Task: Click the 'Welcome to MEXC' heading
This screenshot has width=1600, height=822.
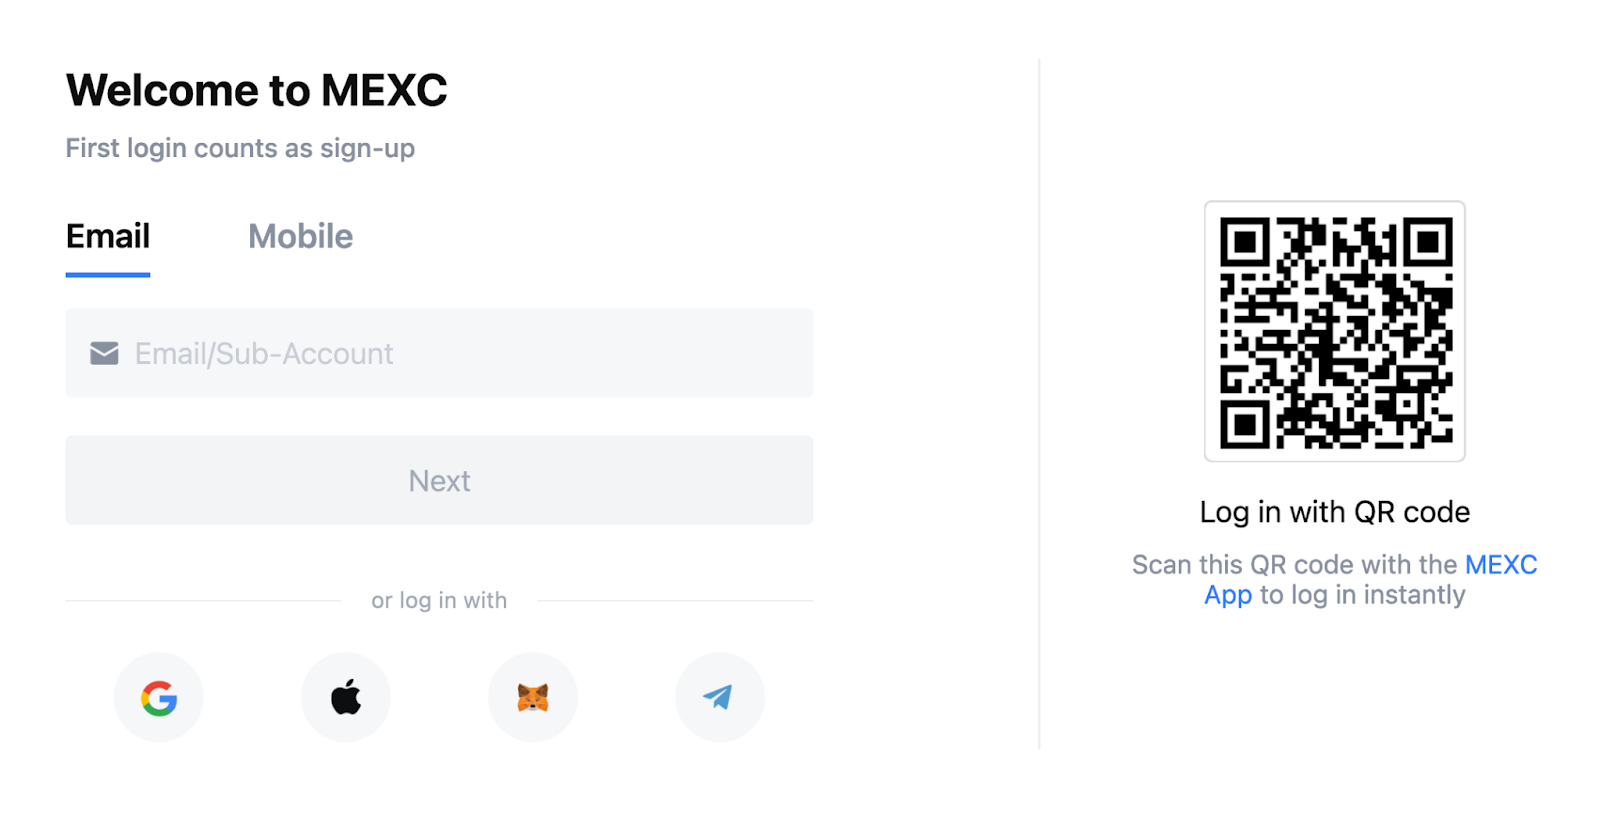Action: tap(257, 90)
